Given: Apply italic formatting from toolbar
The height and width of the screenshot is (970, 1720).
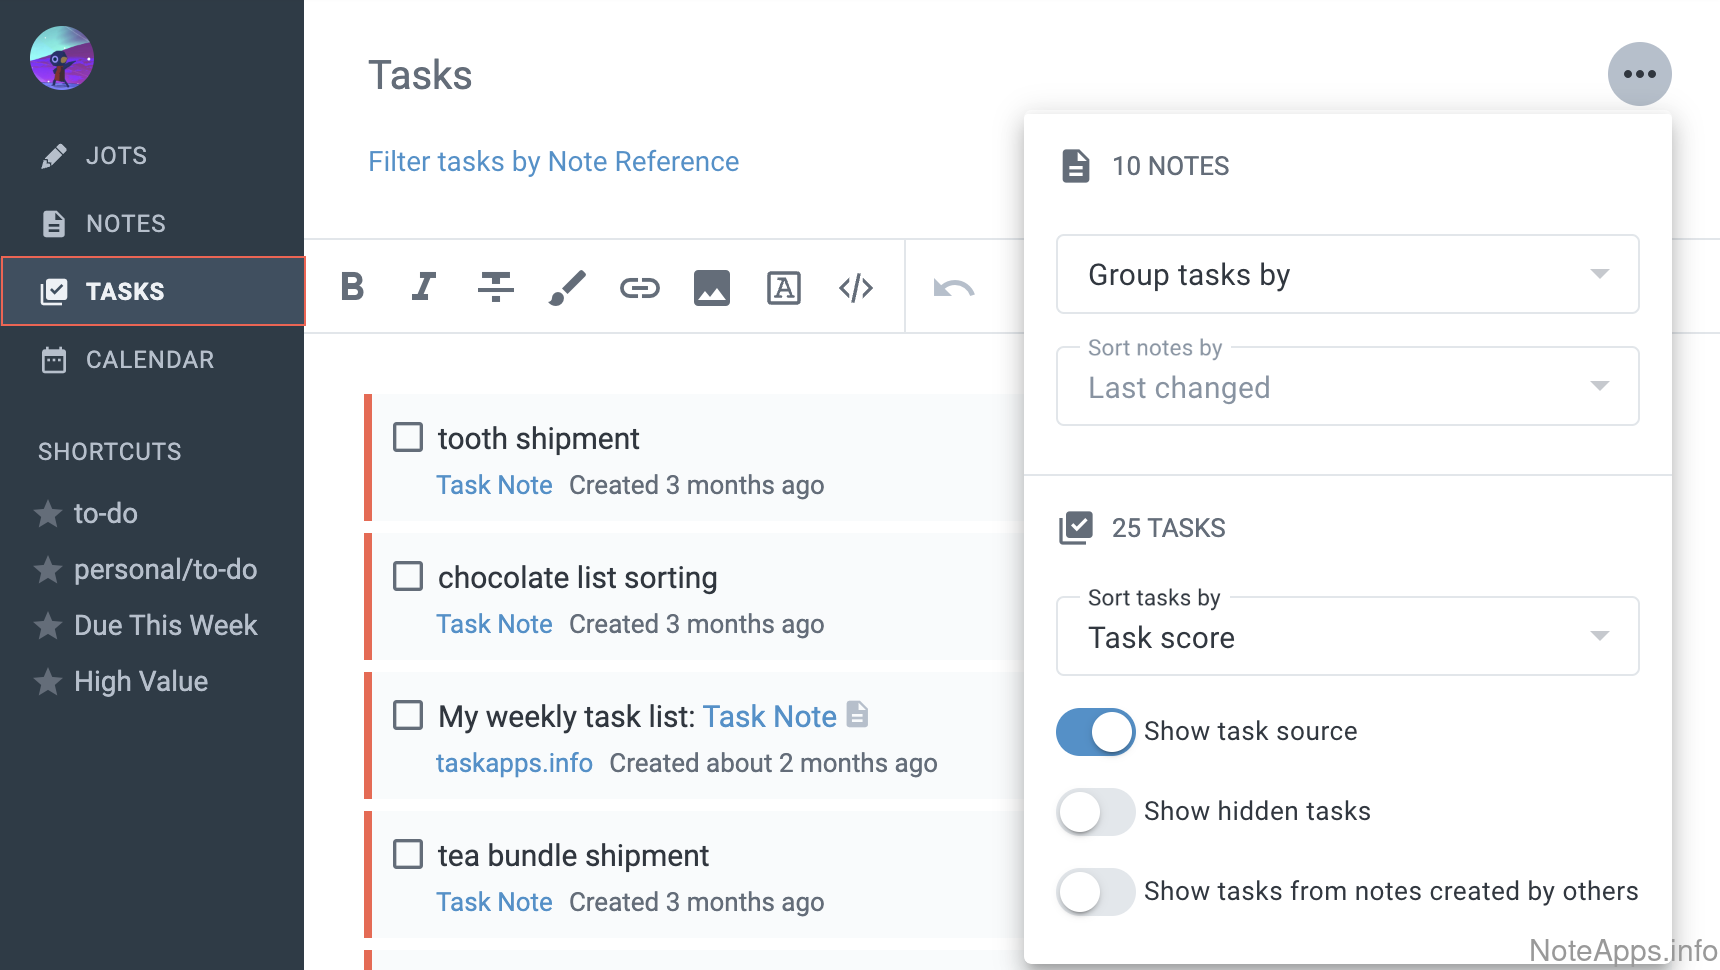Looking at the screenshot, I should (x=424, y=288).
